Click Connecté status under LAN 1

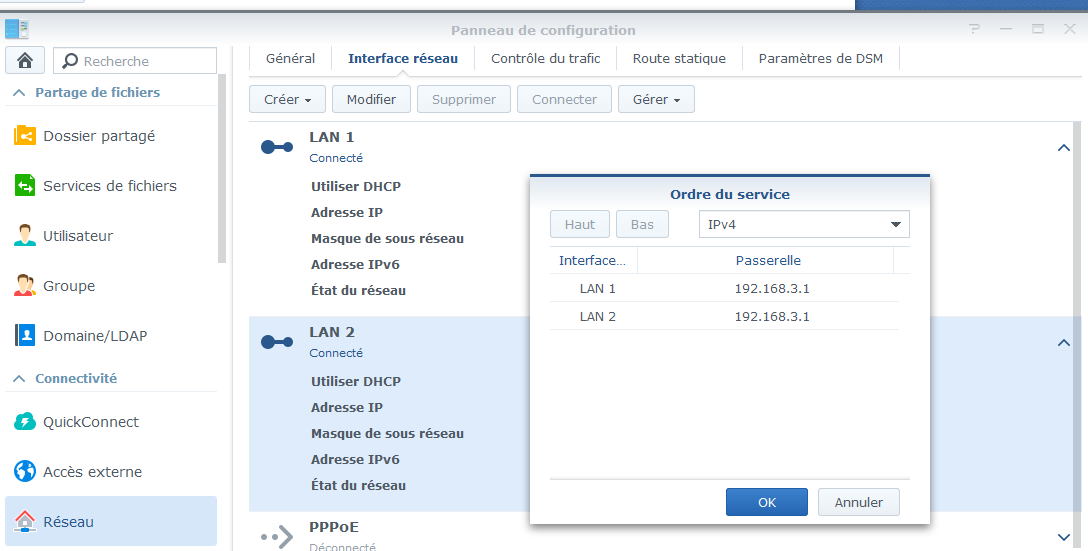tap(336, 158)
